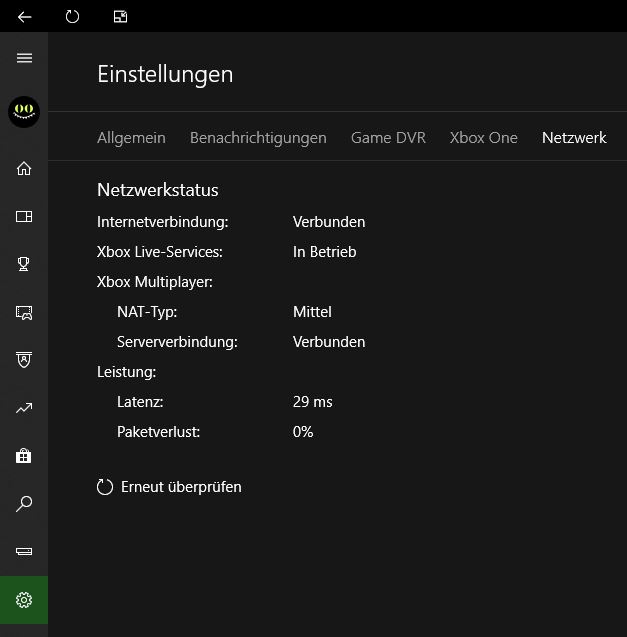The image size is (627, 637).
Task: Go back with the arrow icon
Action: pos(24,17)
